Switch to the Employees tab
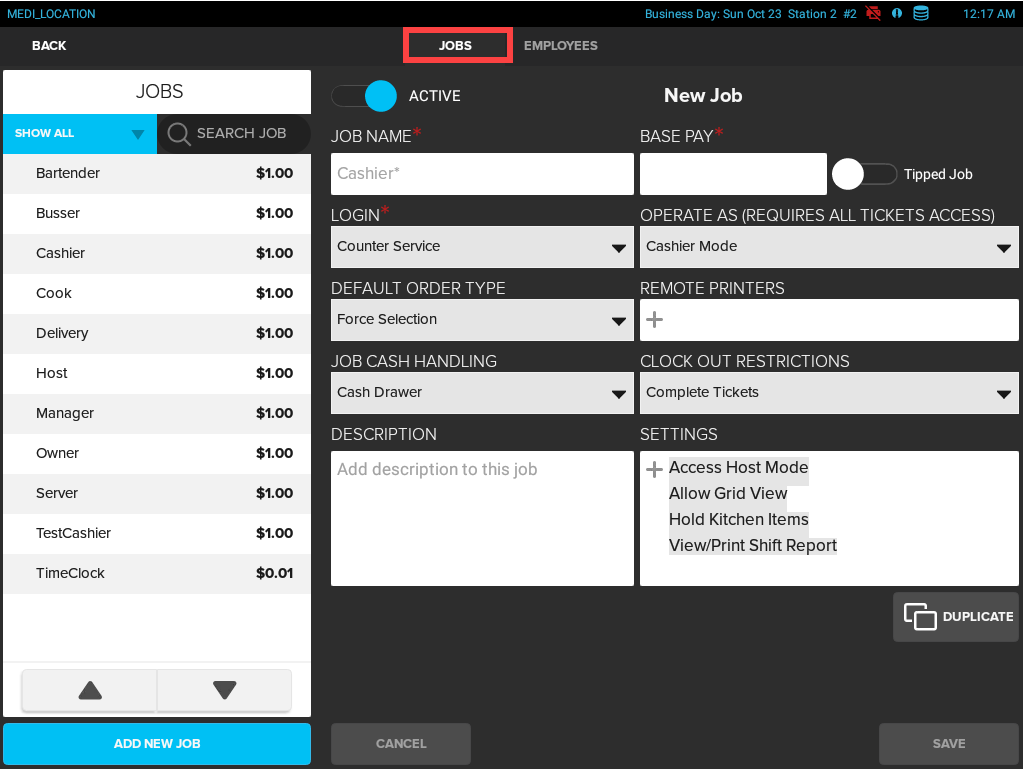Viewport: 1023px width, 769px height. coord(560,45)
